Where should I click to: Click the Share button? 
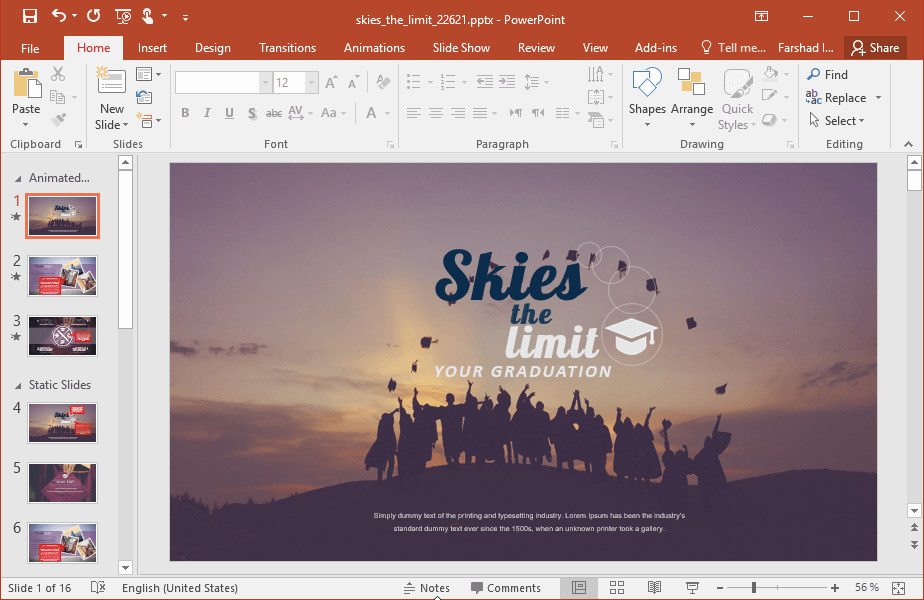875,48
